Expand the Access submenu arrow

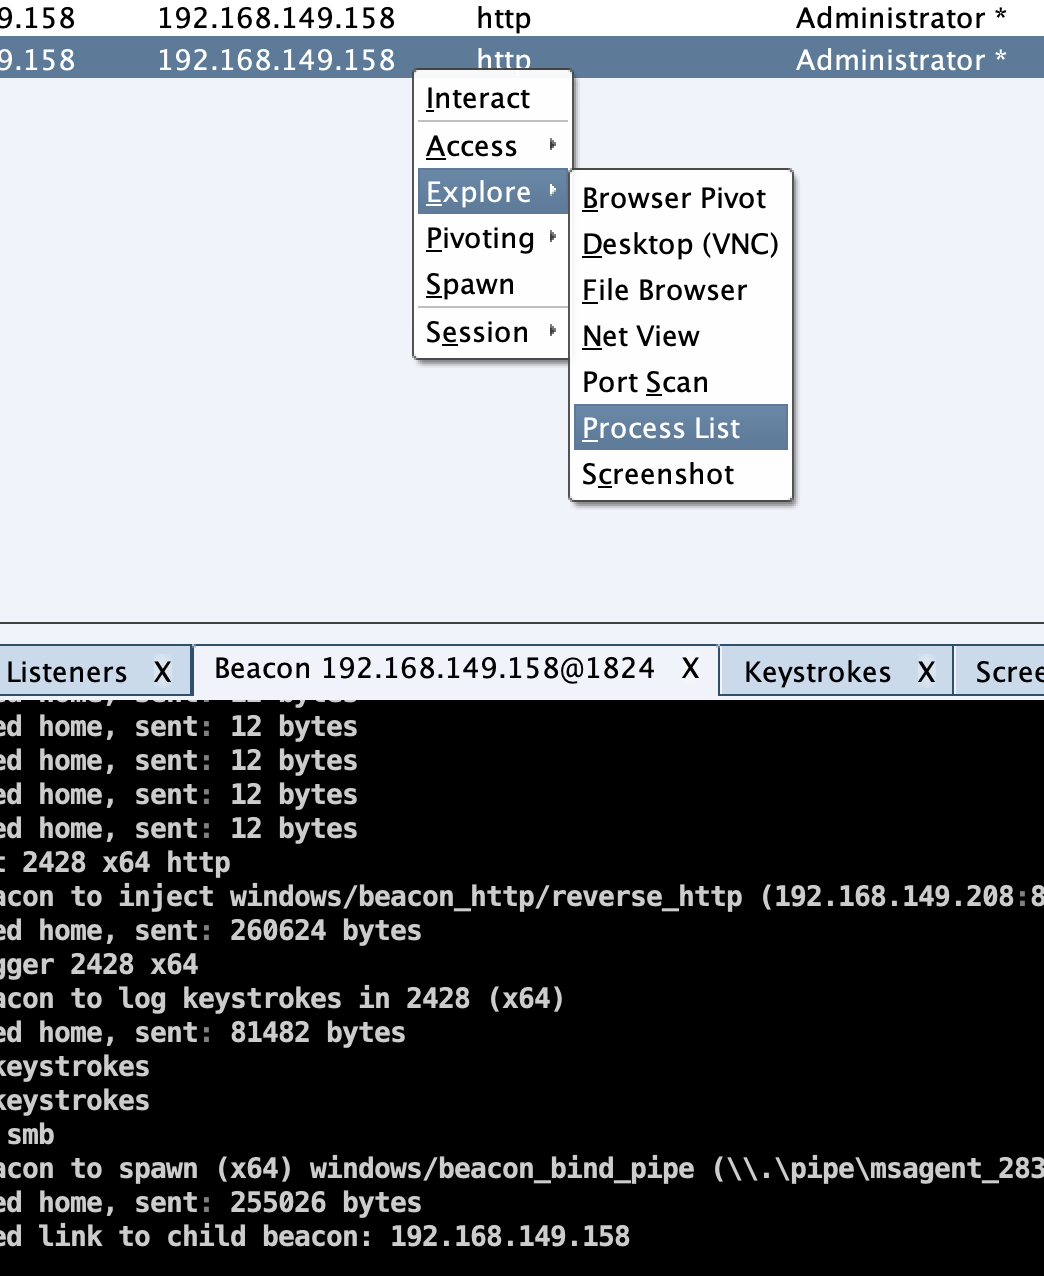(552, 146)
